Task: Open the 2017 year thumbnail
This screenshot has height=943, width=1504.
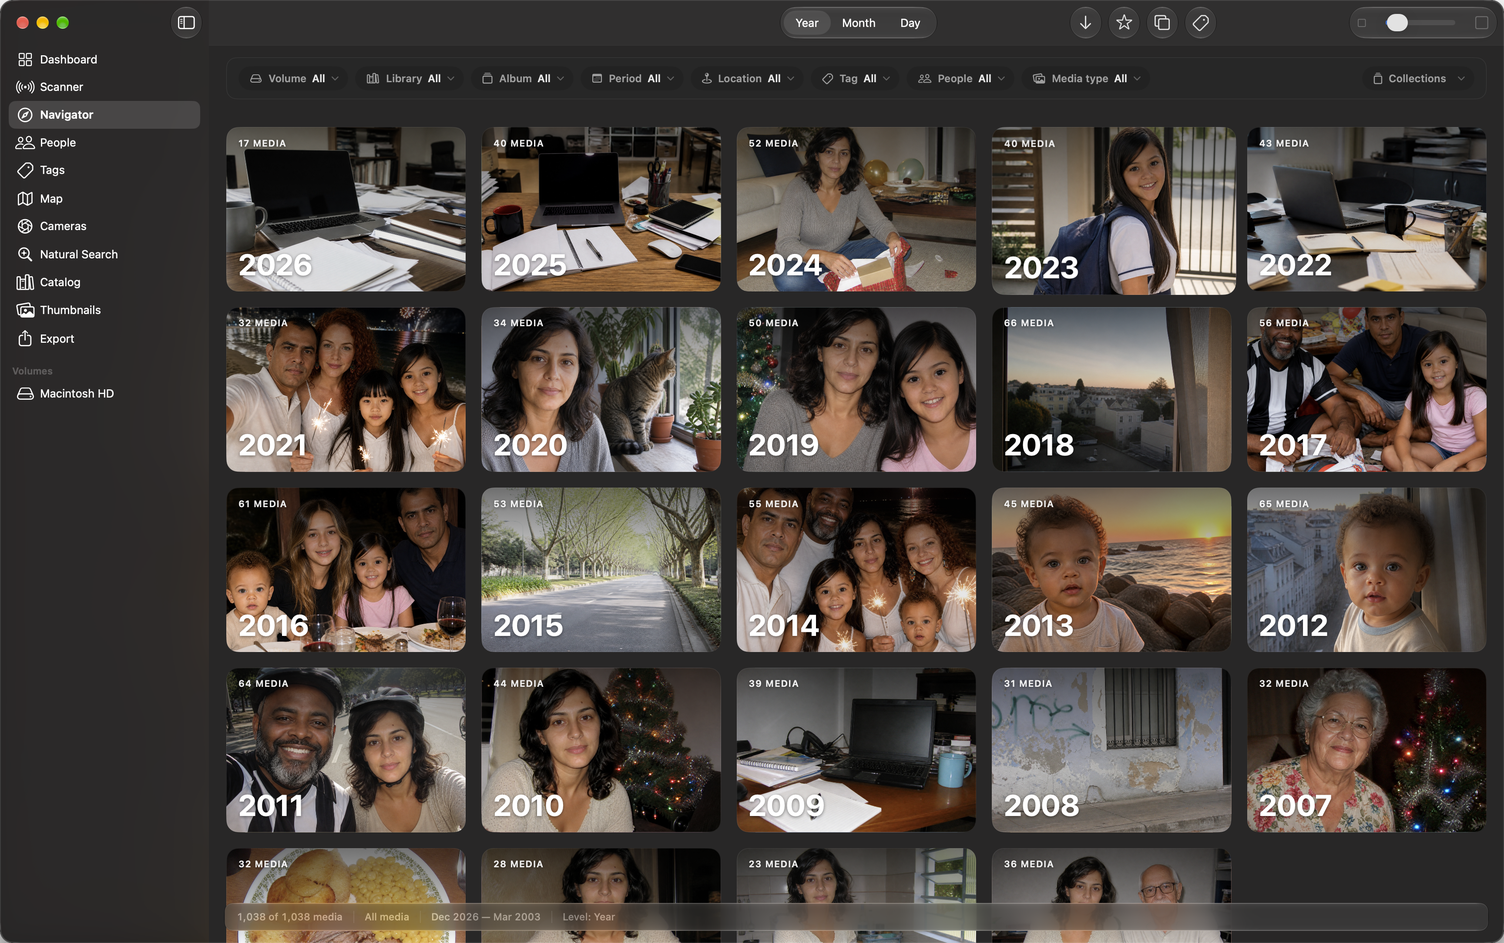Action: 1366,389
